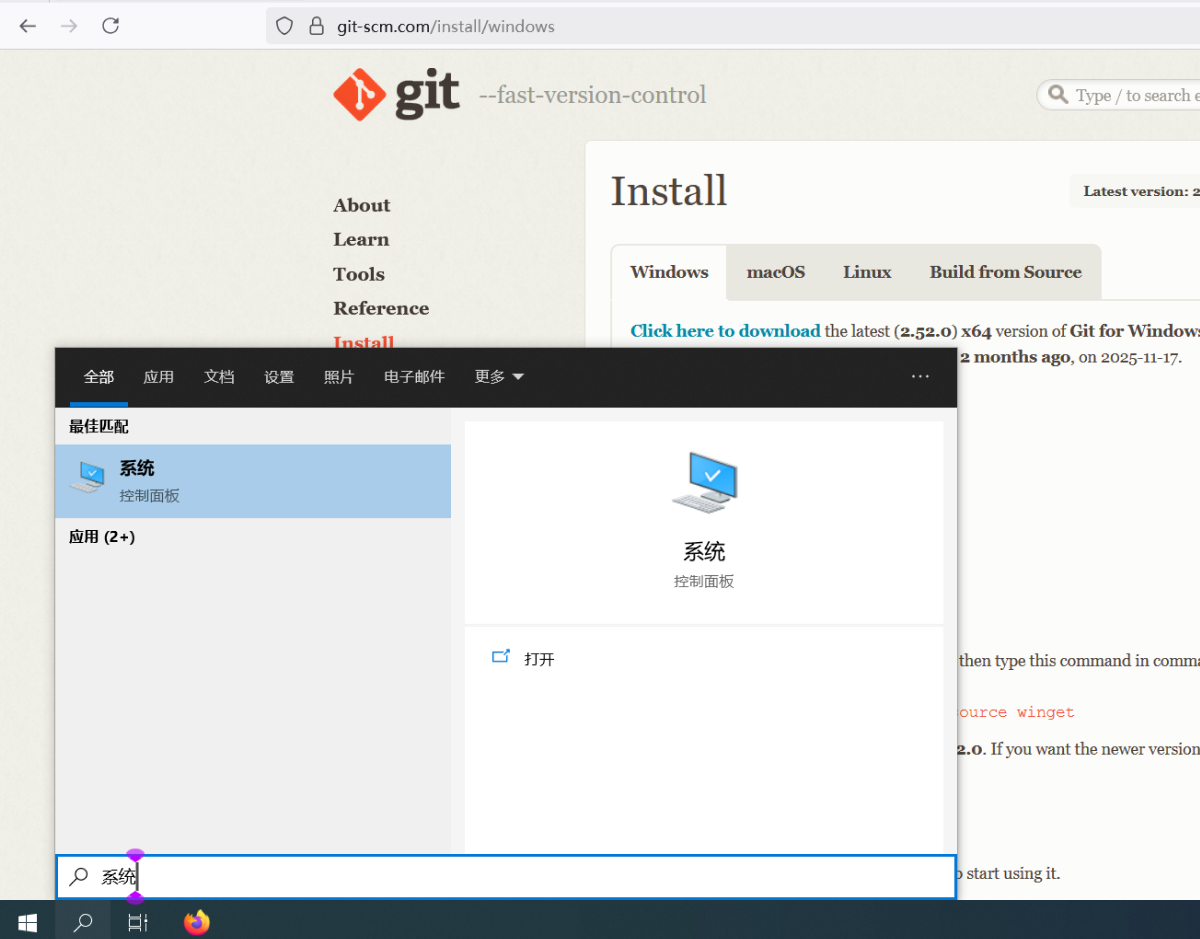Open Task View on the taskbar

pyautogui.click(x=138, y=922)
